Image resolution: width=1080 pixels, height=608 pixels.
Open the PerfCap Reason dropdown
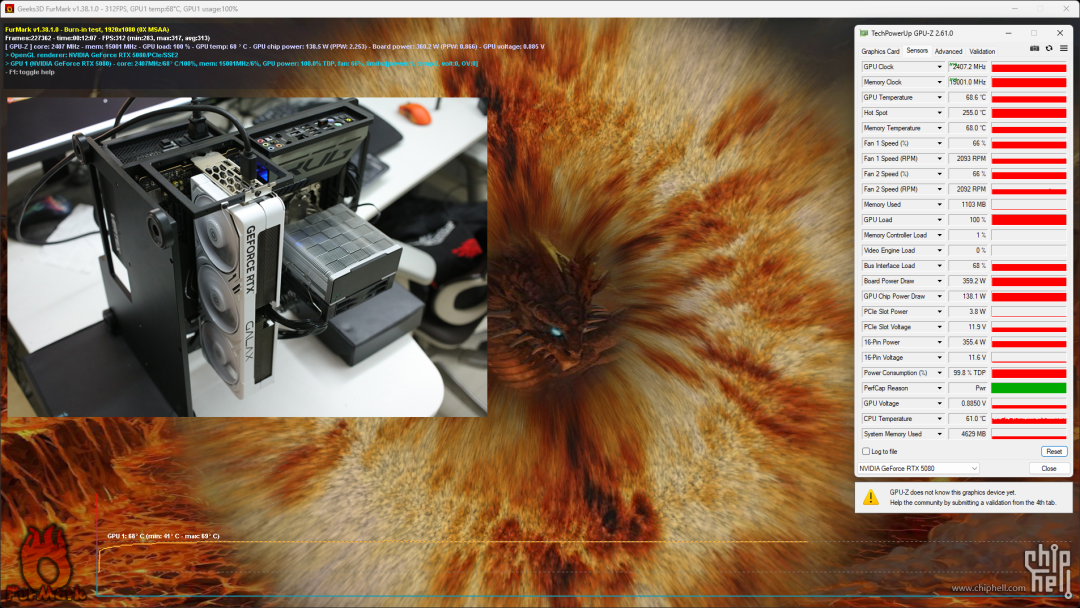click(939, 388)
